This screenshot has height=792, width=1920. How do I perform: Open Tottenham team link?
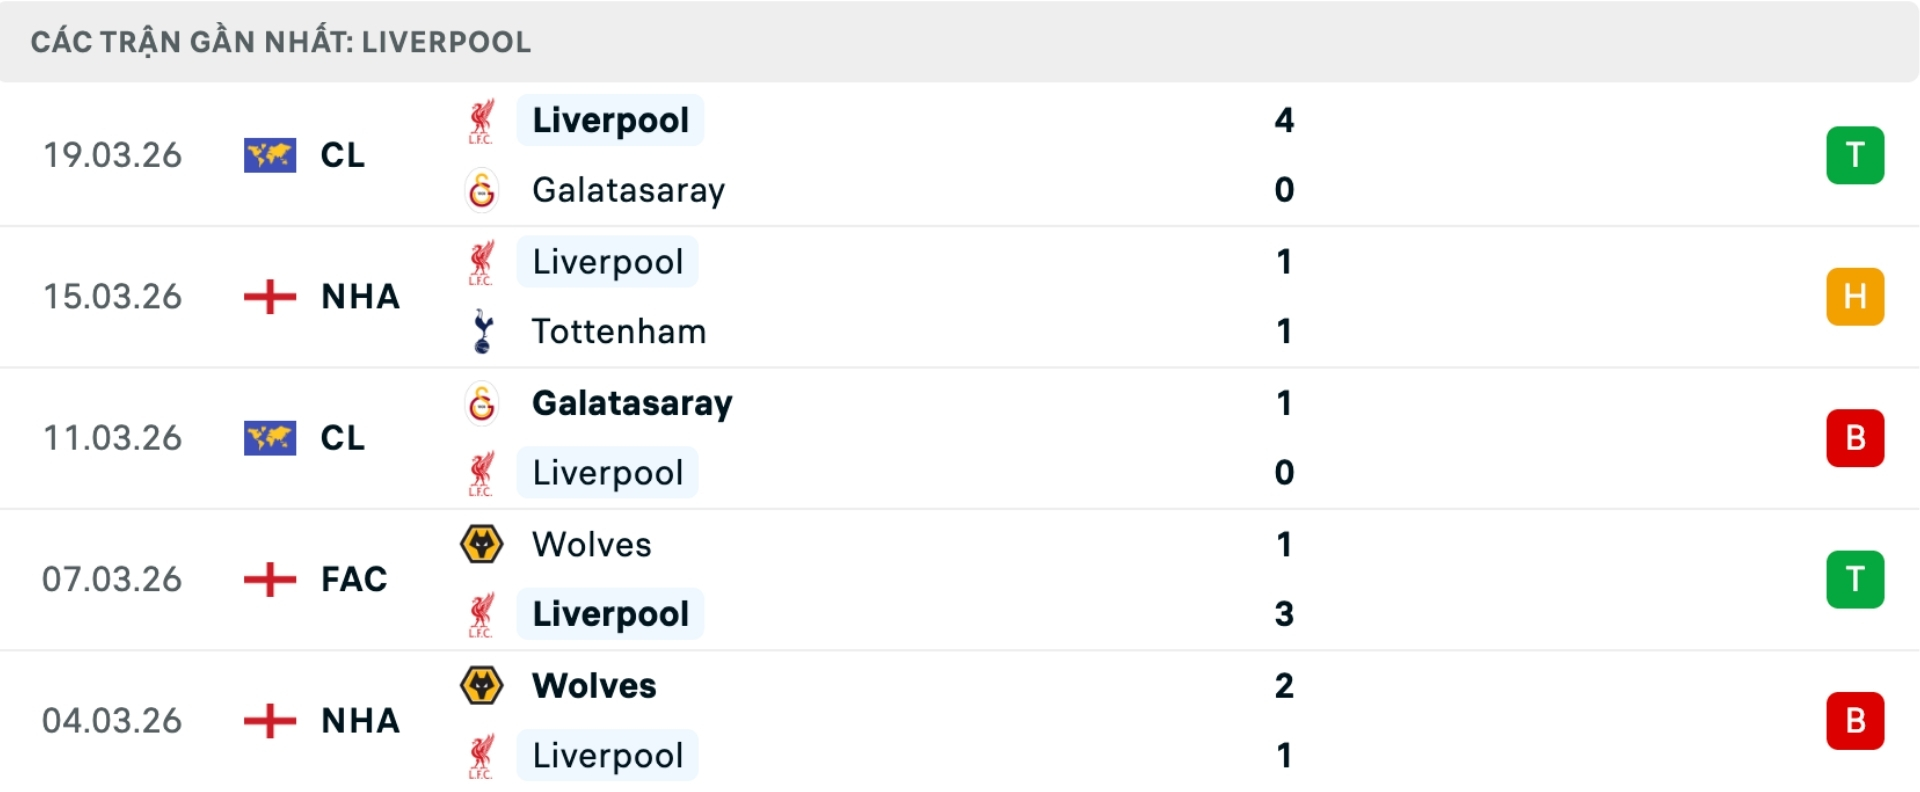(x=618, y=331)
